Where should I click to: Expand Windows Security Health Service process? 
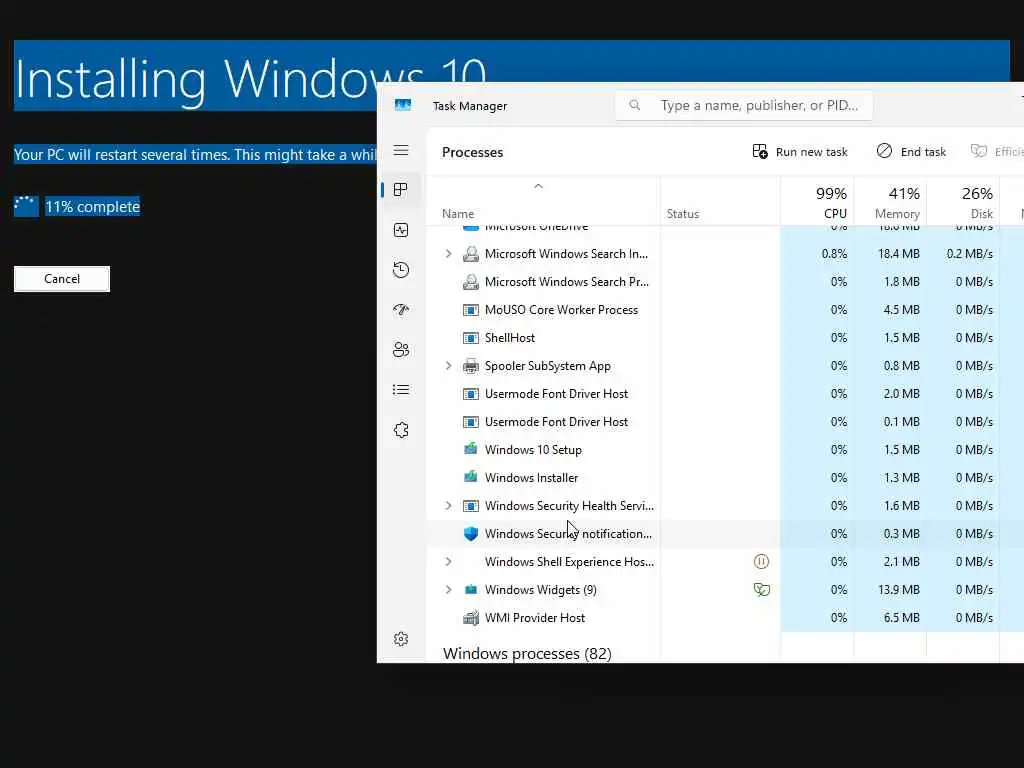tap(448, 505)
